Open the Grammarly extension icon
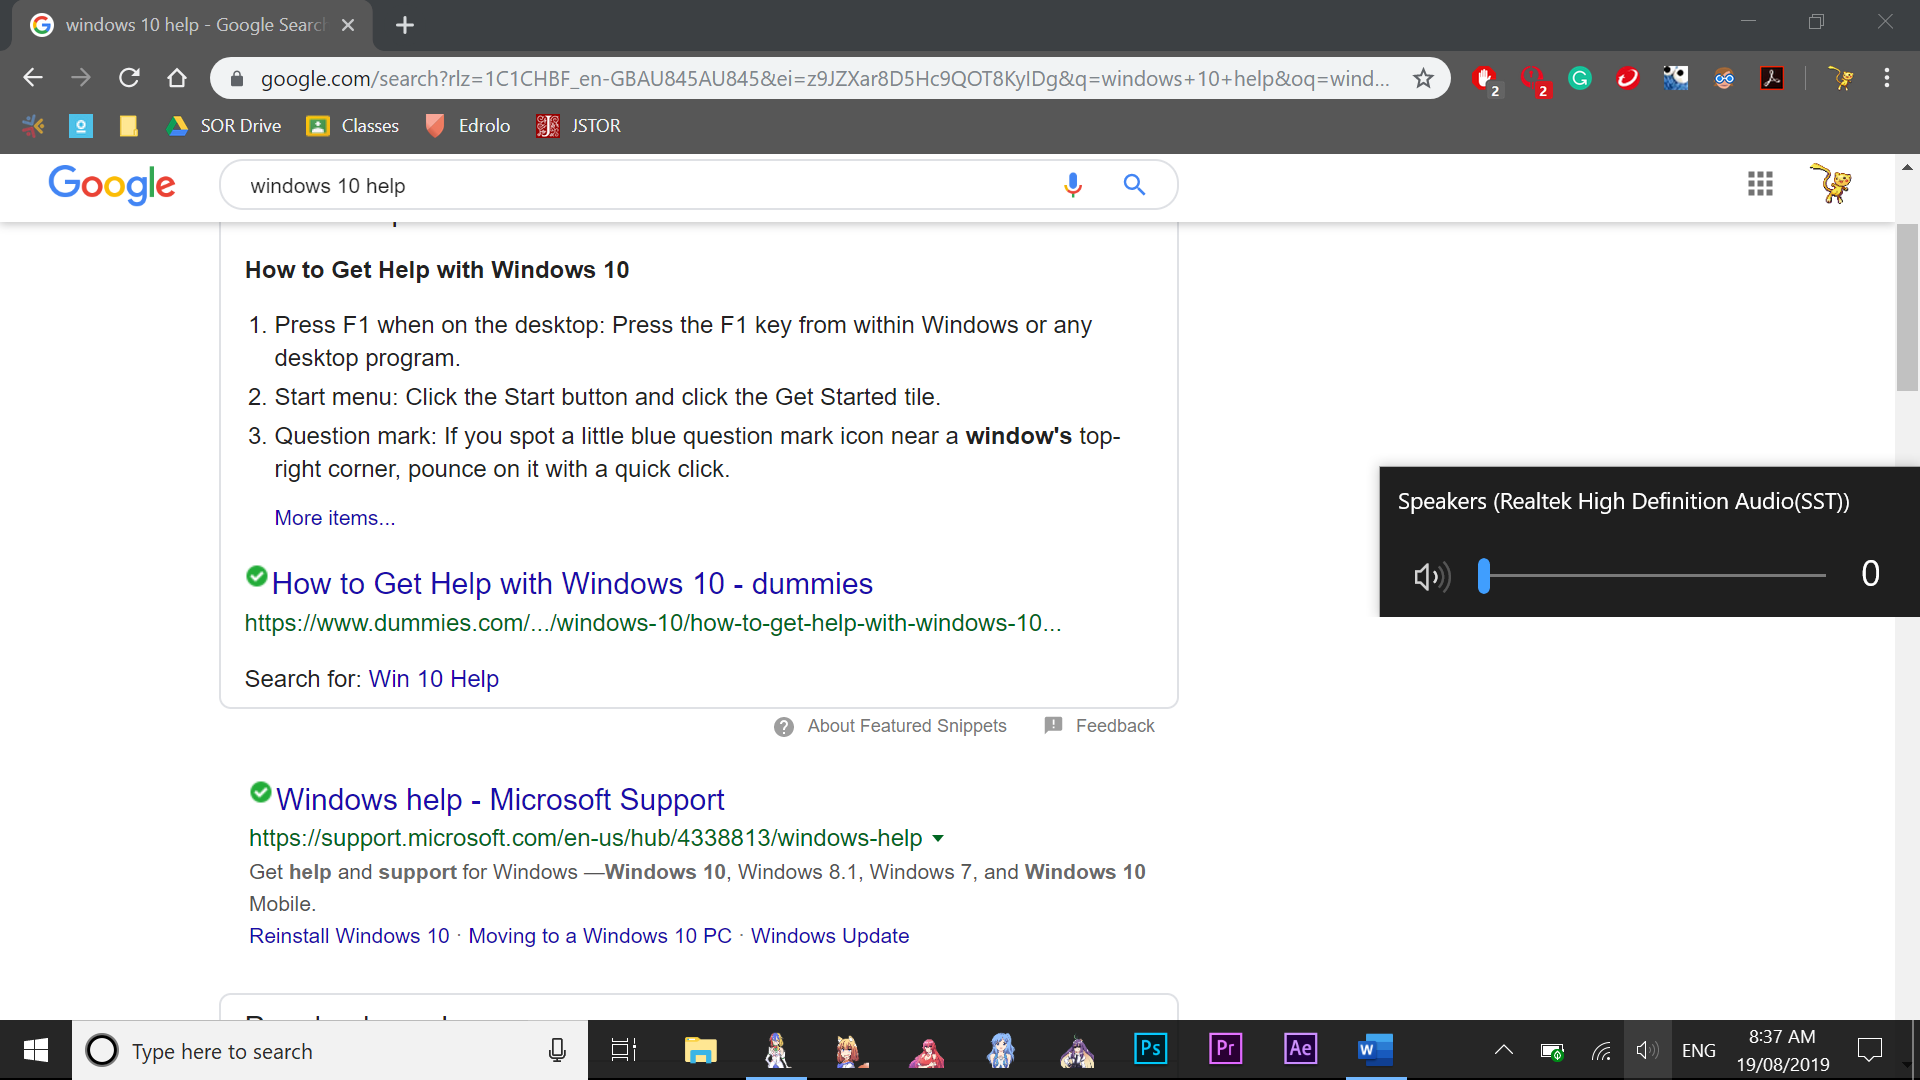Screen dimensions: 1920x1080 1580,78
